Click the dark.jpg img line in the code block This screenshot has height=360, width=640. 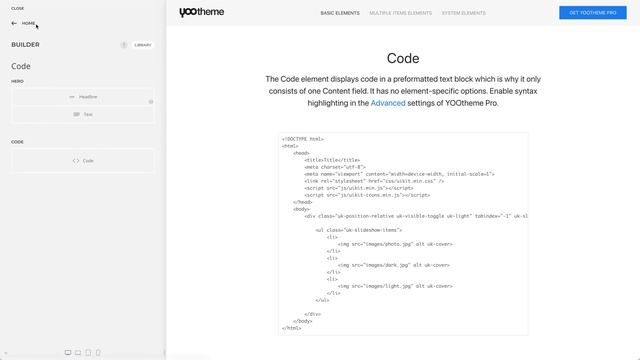[393, 265]
